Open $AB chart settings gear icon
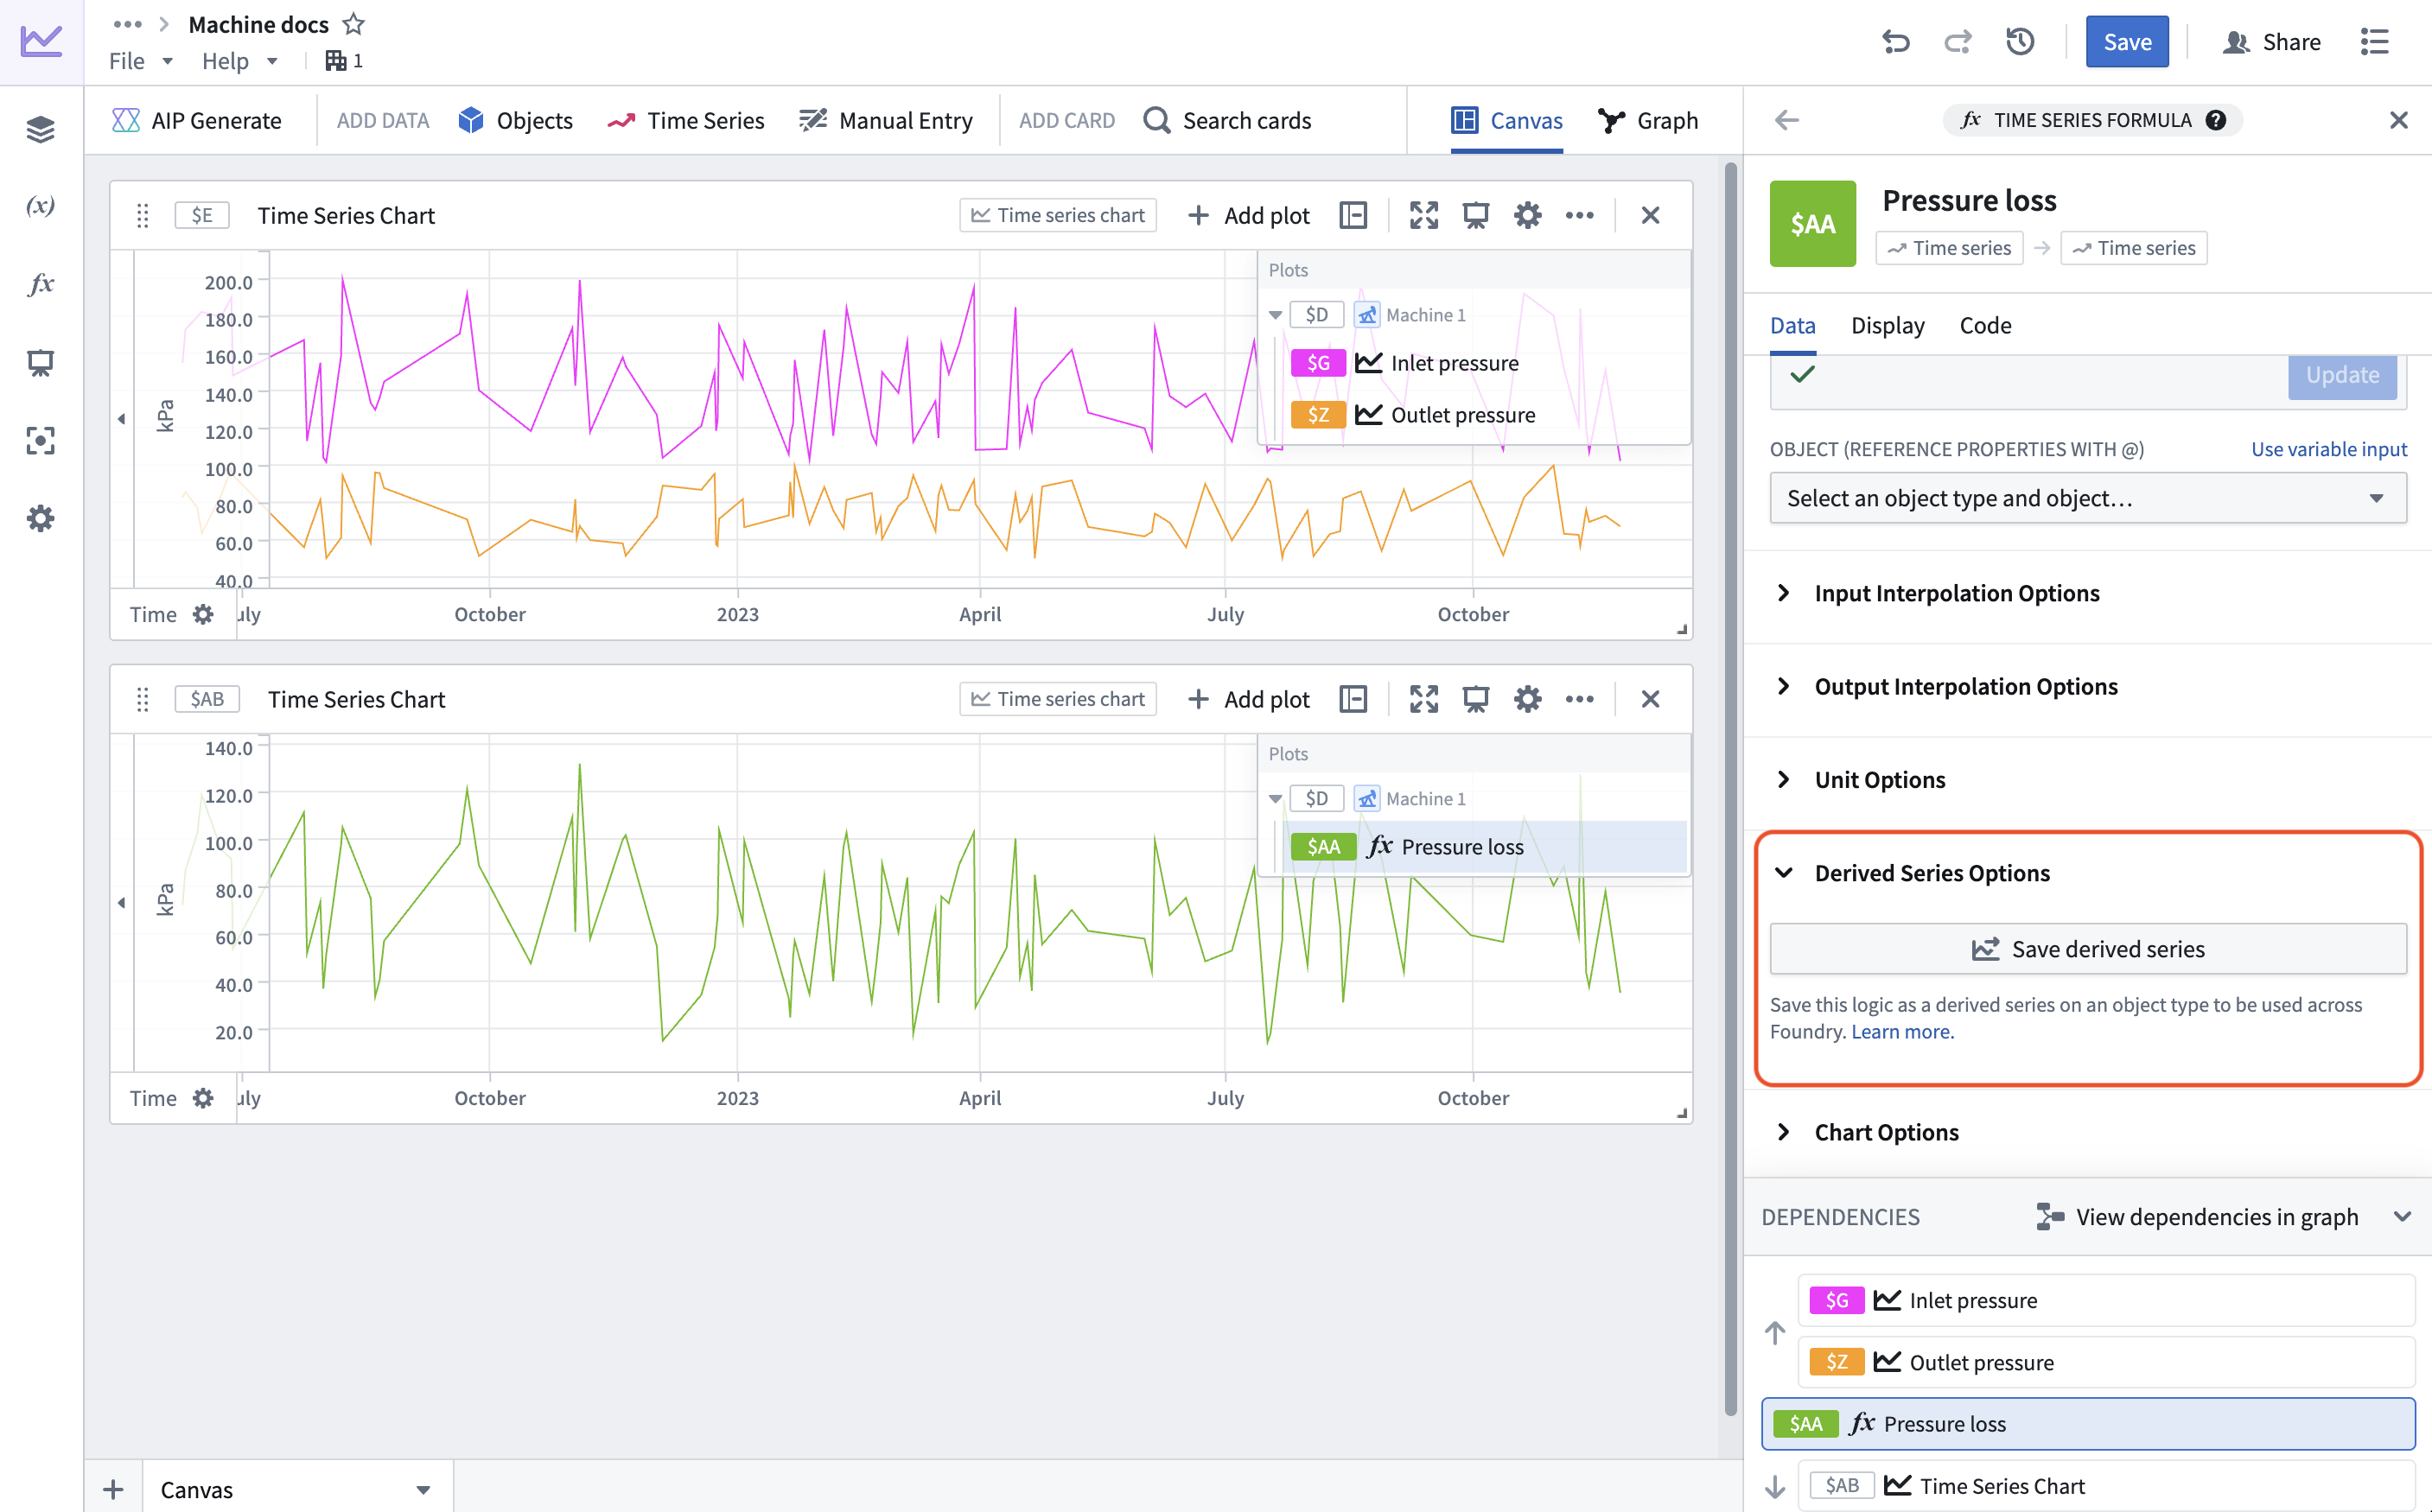The height and width of the screenshot is (1512, 2432). tap(1528, 699)
